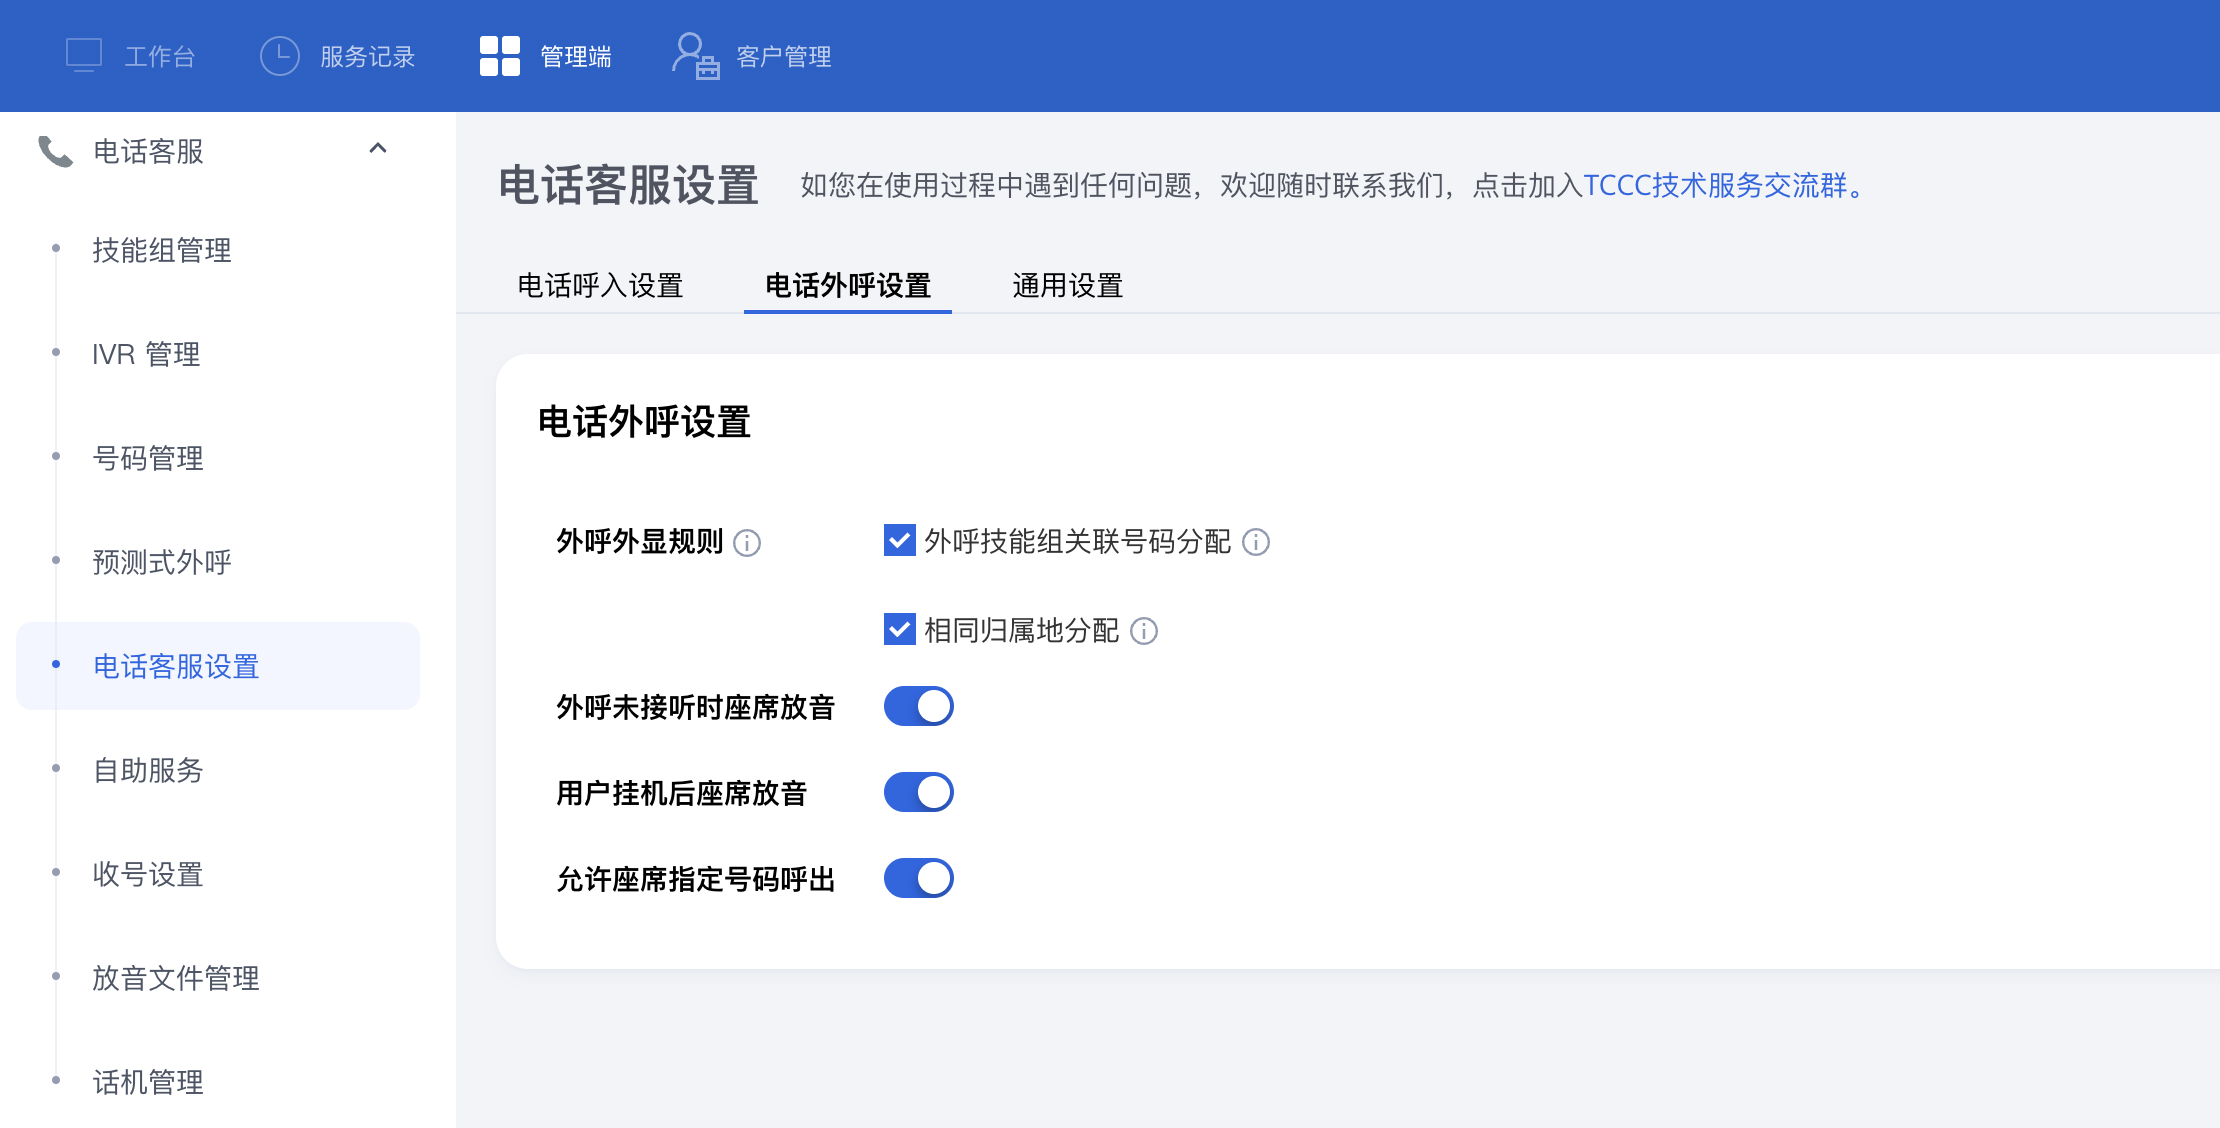Uncheck 相同归属地分配 checkbox

899,630
